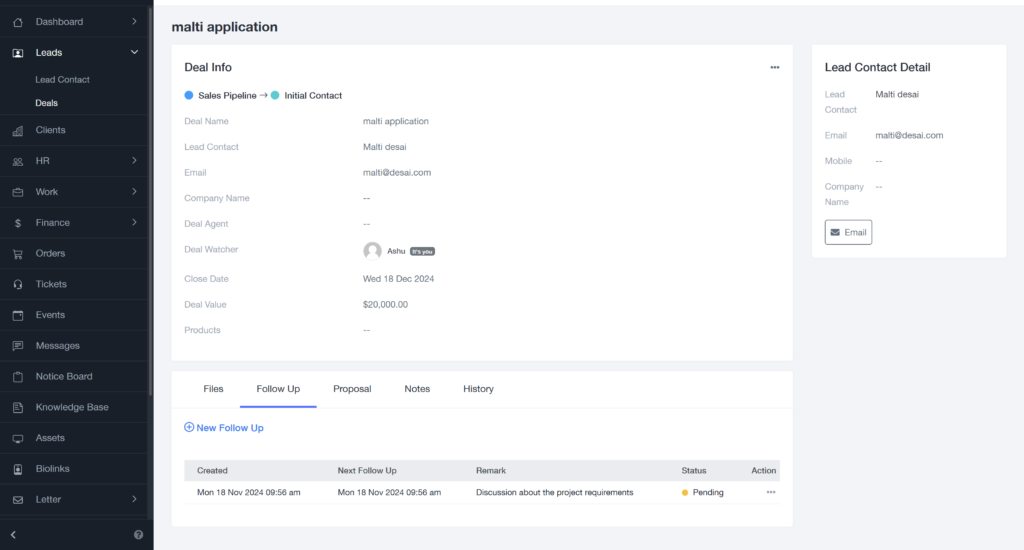
Task: Expand the Finance sidebar menu
Action: point(134,223)
